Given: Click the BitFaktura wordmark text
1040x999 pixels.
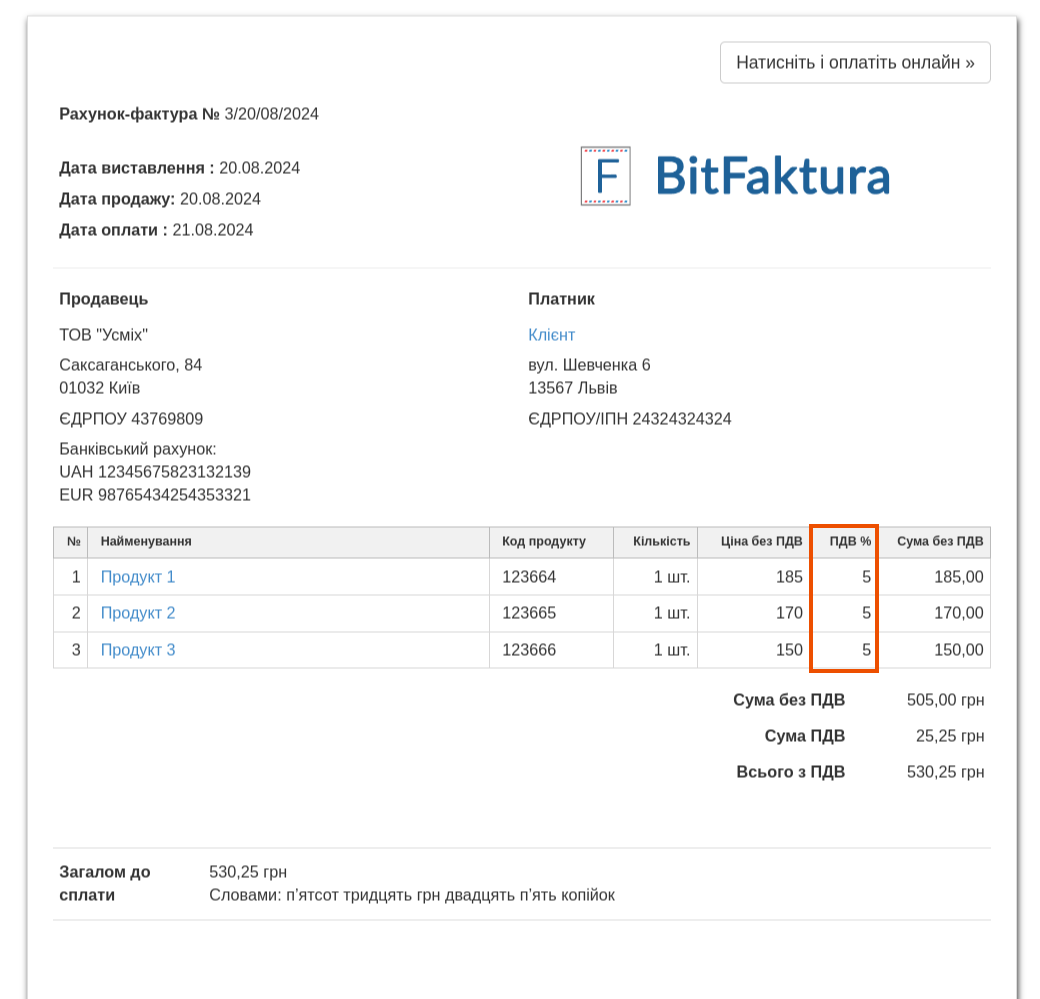Looking at the screenshot, I should click(x=772, y=176).
